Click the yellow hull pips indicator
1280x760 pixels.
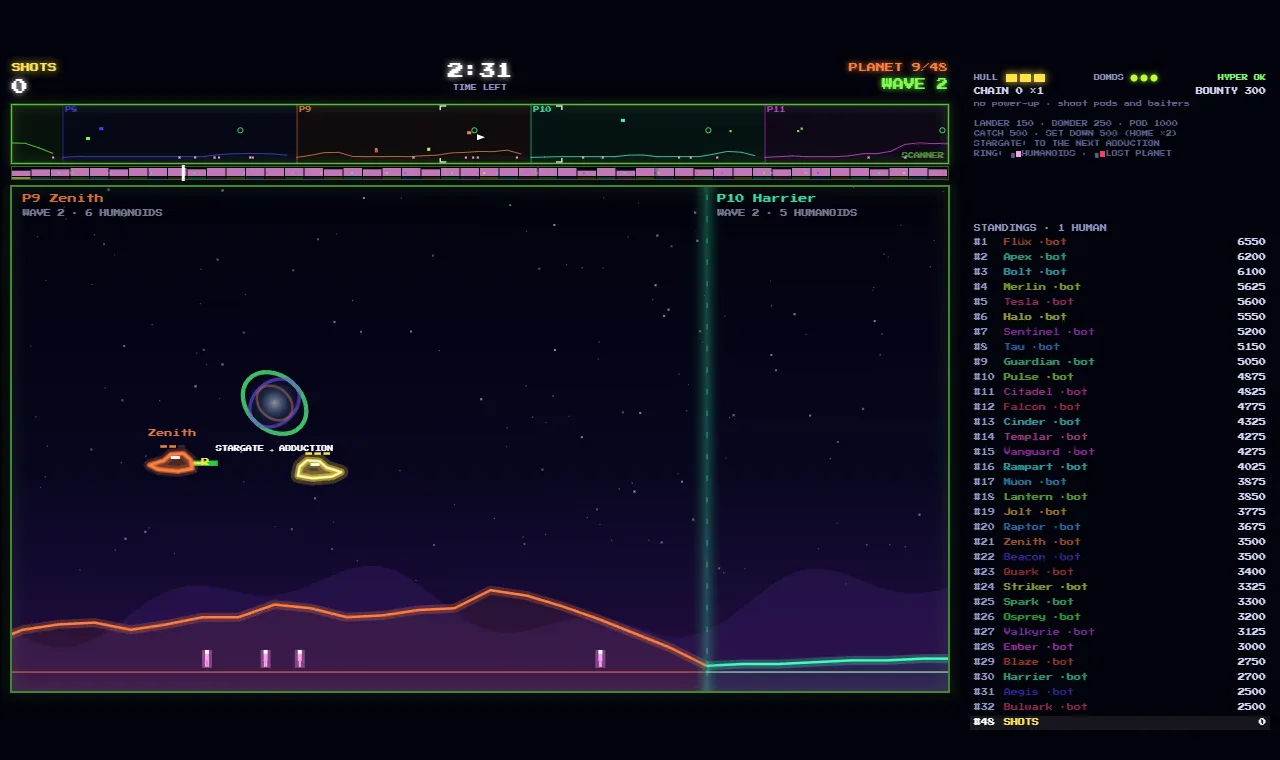[x=1025, y=77]
